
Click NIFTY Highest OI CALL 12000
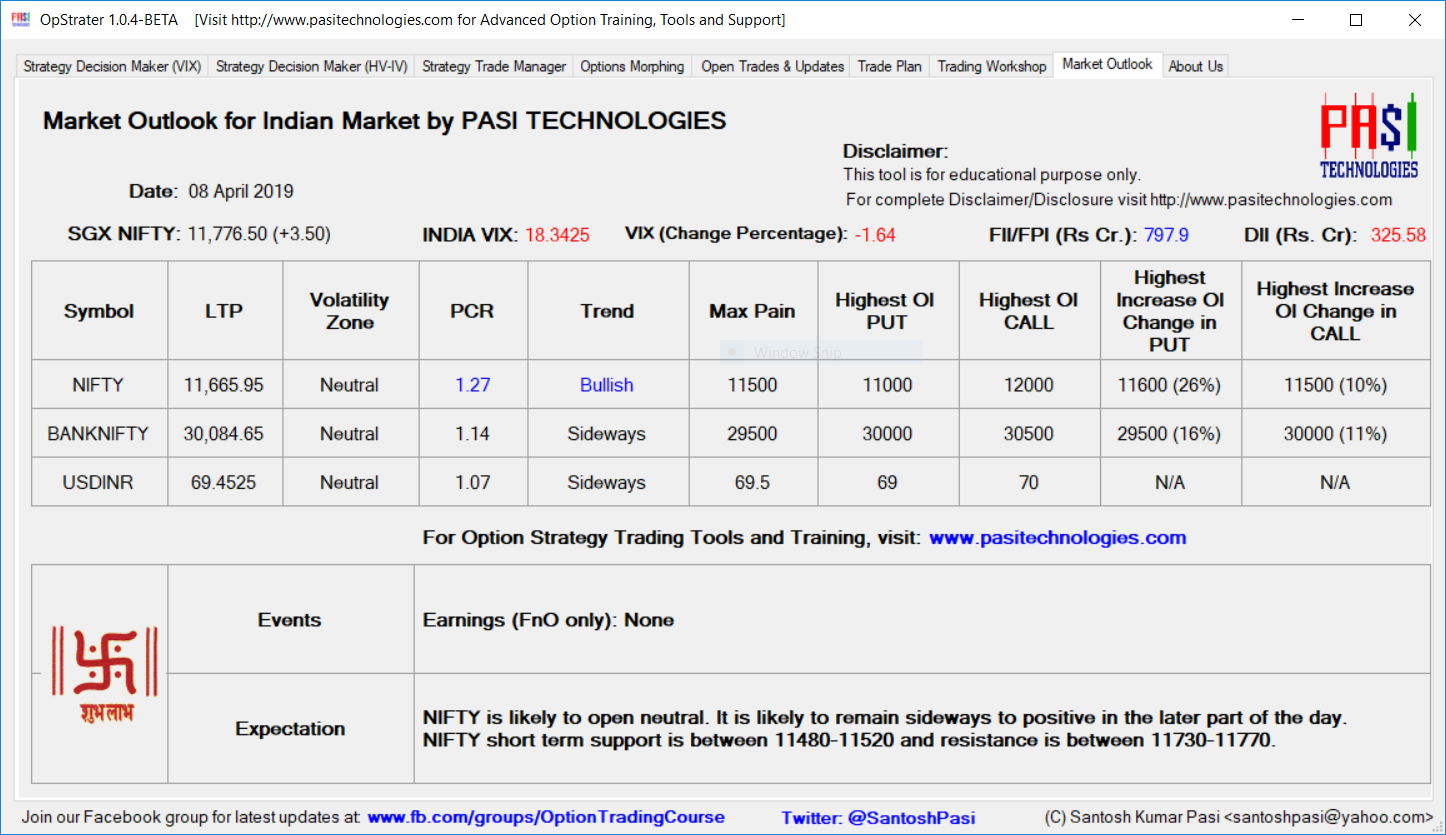click(1029, 385)
